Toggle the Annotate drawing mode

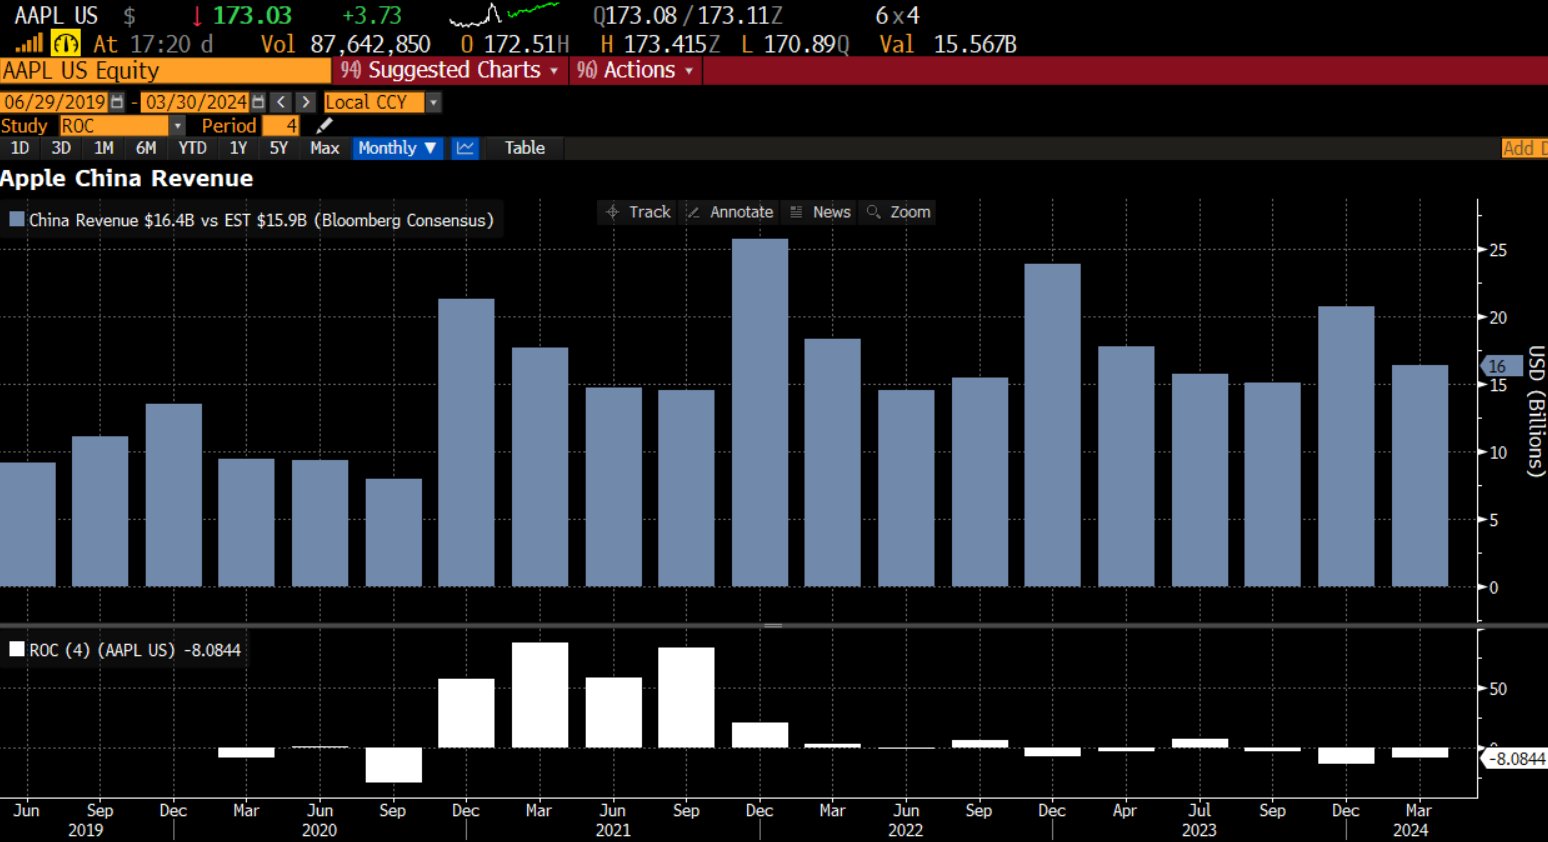730,212
